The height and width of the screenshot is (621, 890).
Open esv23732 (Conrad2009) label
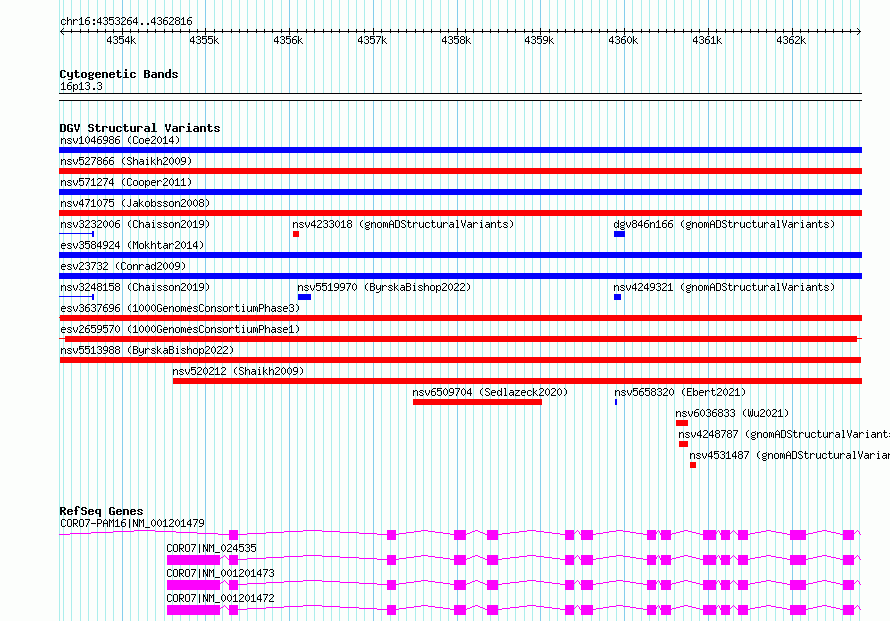point(123,266)
